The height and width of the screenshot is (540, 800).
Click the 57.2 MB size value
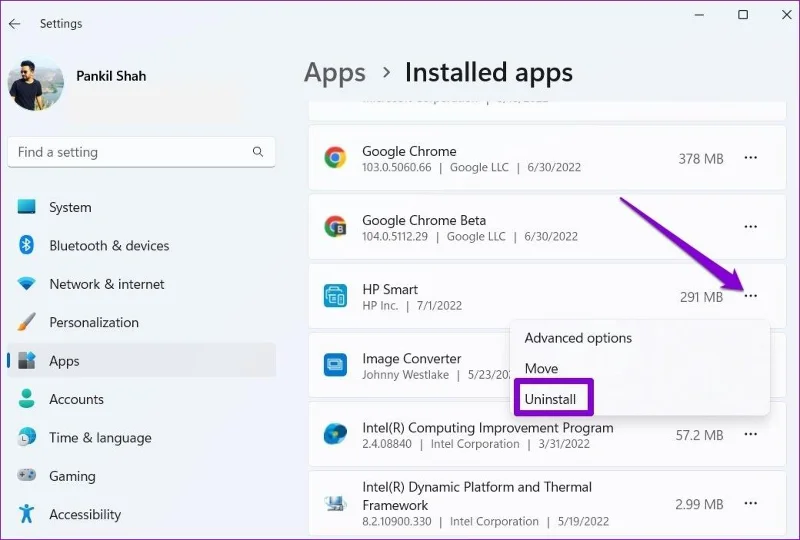pyautogui.click(x=699, y=435)
